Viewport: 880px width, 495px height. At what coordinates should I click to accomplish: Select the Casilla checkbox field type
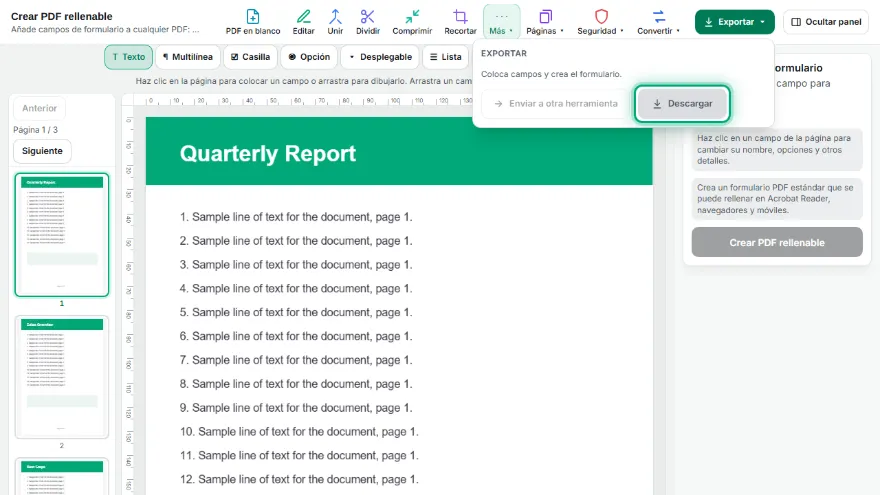coord(250,57)
